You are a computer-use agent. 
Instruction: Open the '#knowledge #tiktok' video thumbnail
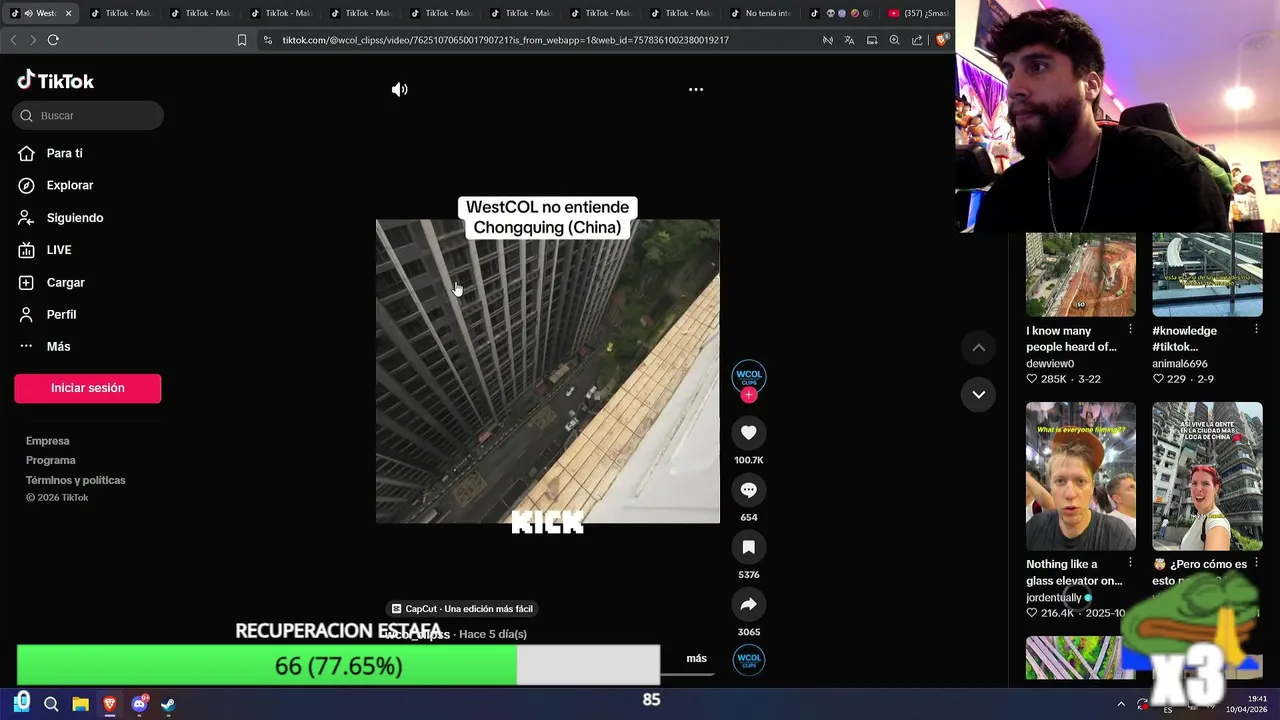(1207, 274)
